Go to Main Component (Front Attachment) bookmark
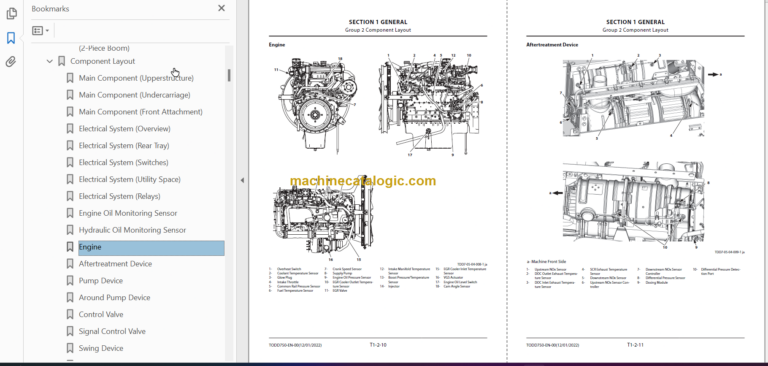This screenshot has height=366, width=768. click(141, 112)
